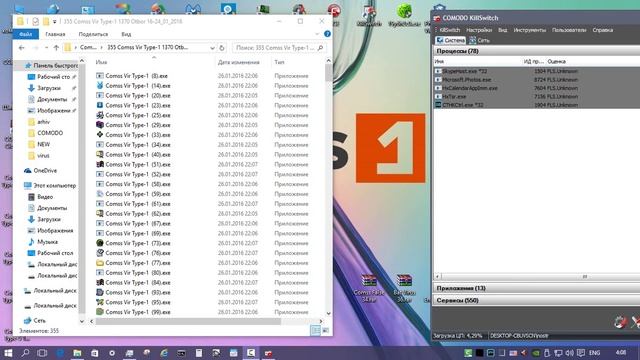Switch to the Система tab
640x360 pixels.
pyautogui.click(x=450, y=40)
